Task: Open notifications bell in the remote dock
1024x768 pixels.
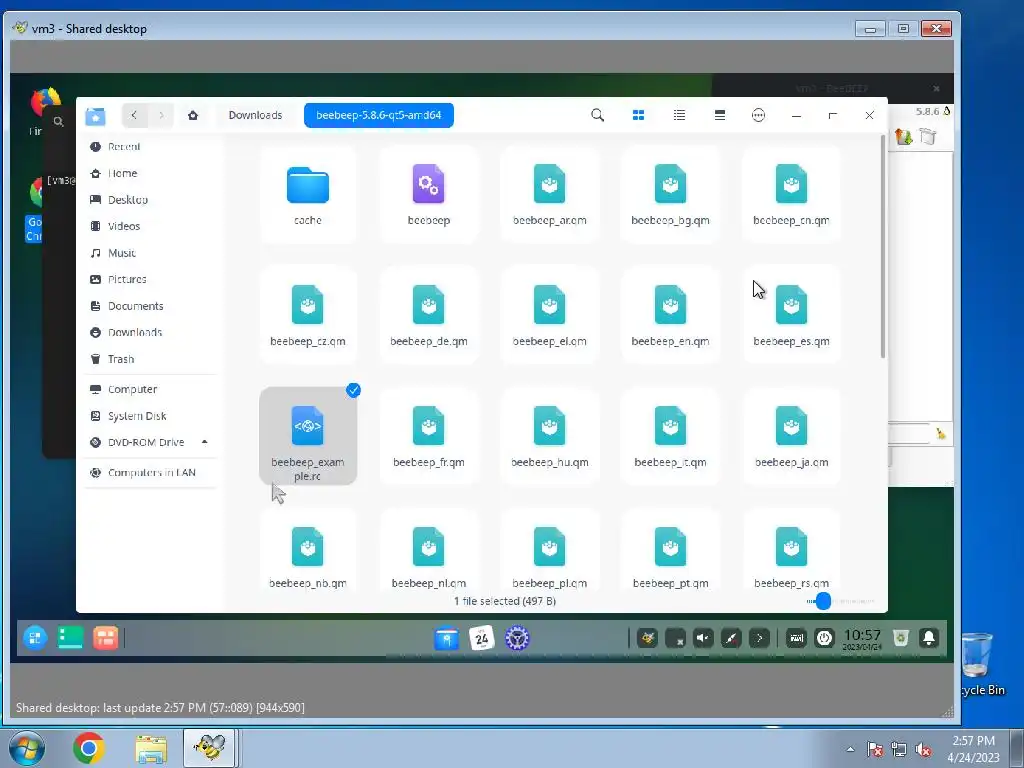Action: tap(929, 638)
